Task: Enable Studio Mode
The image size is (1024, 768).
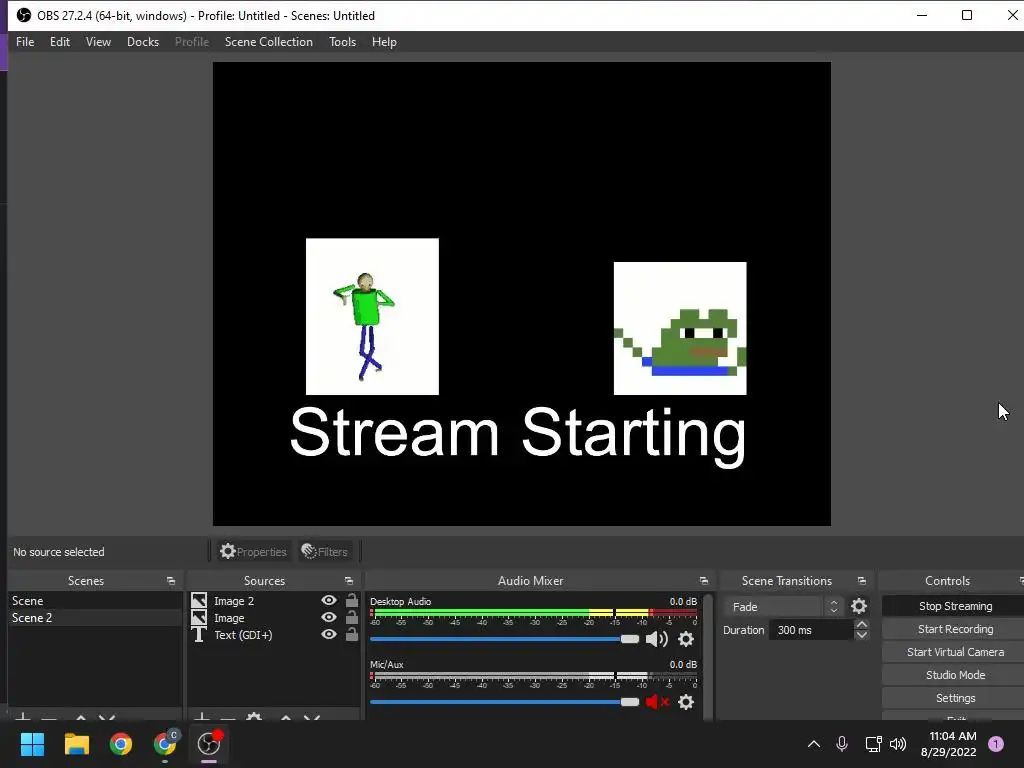Action: 954,675
